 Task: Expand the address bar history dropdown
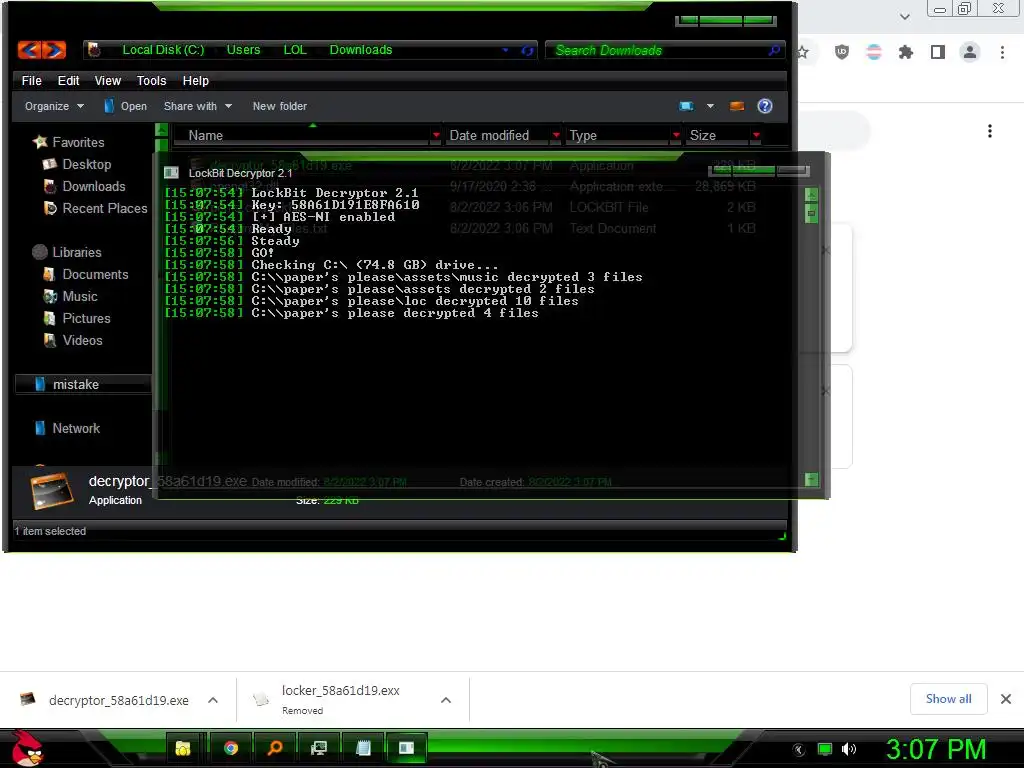[x=505, y=50]
